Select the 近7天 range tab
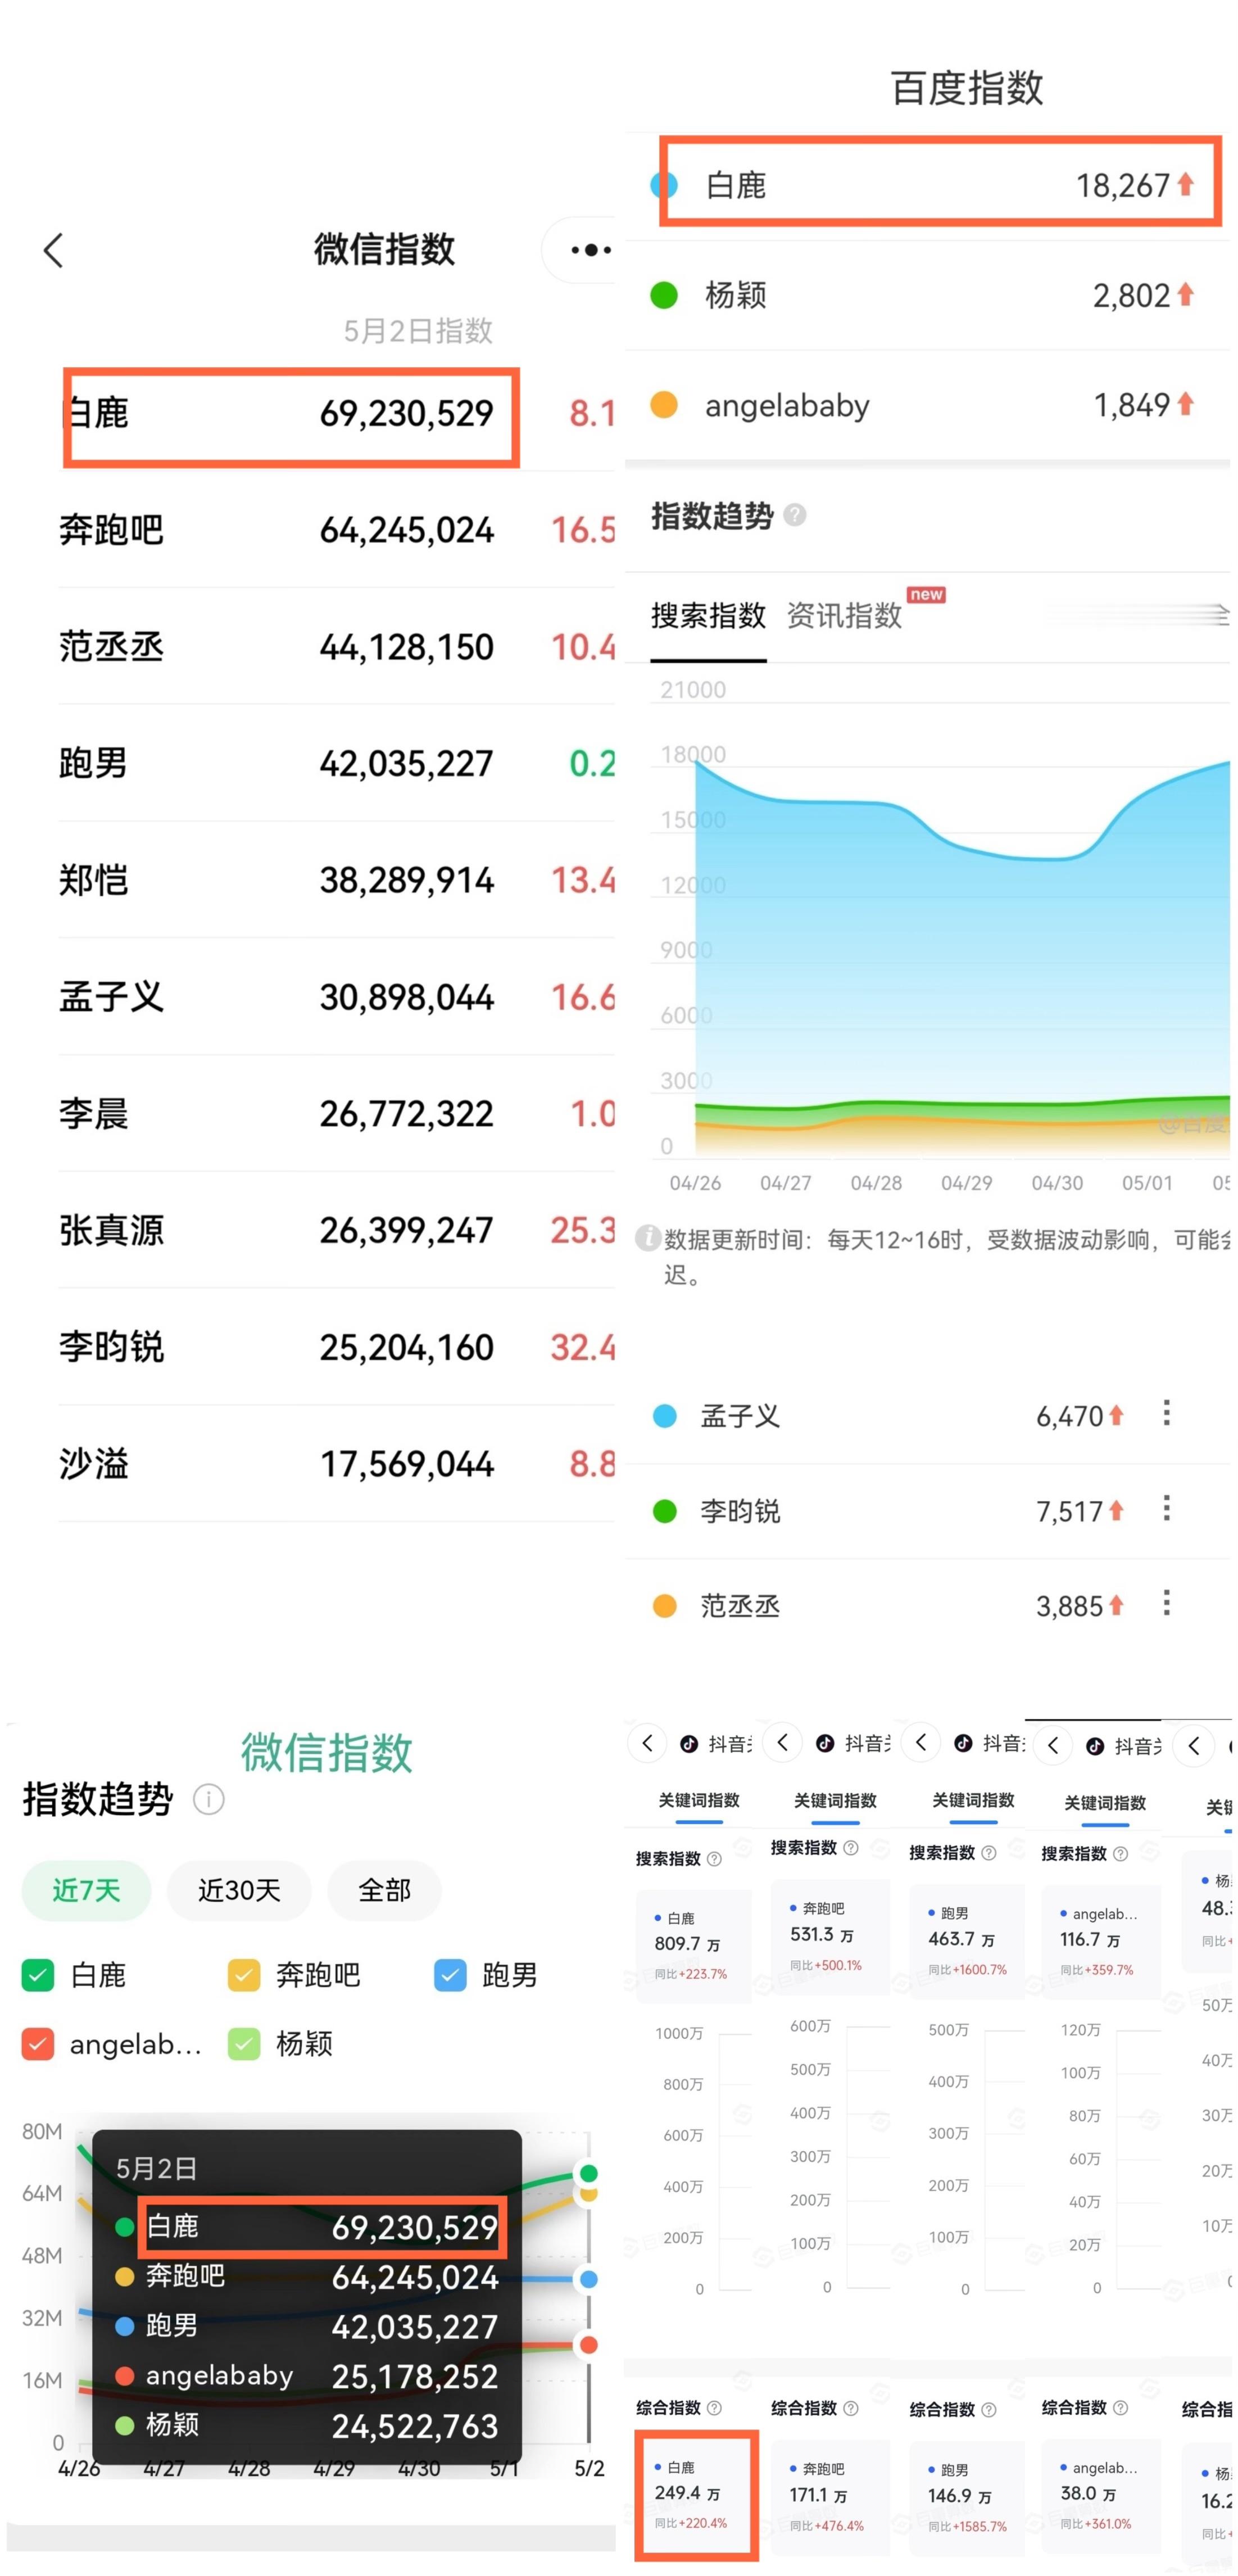Screen dimensions: 1238x2576 click(87, 1890)
